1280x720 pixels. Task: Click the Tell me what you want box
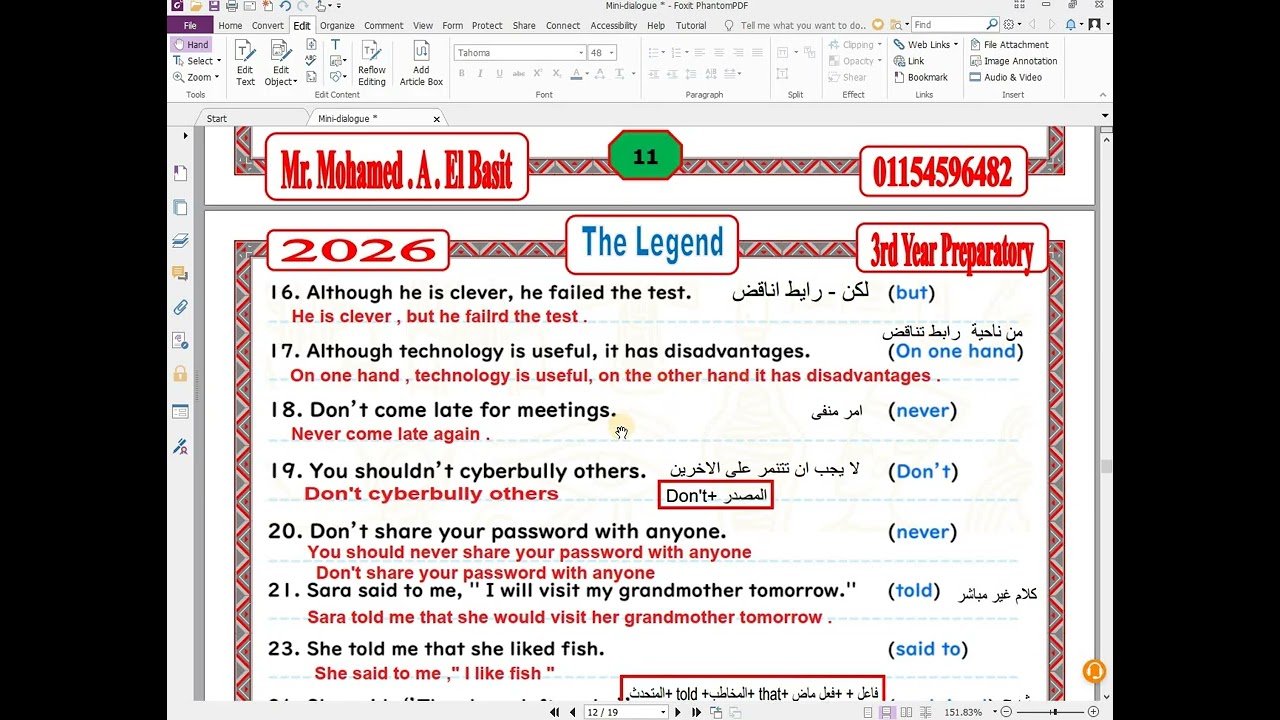click(x=804, y=25)
